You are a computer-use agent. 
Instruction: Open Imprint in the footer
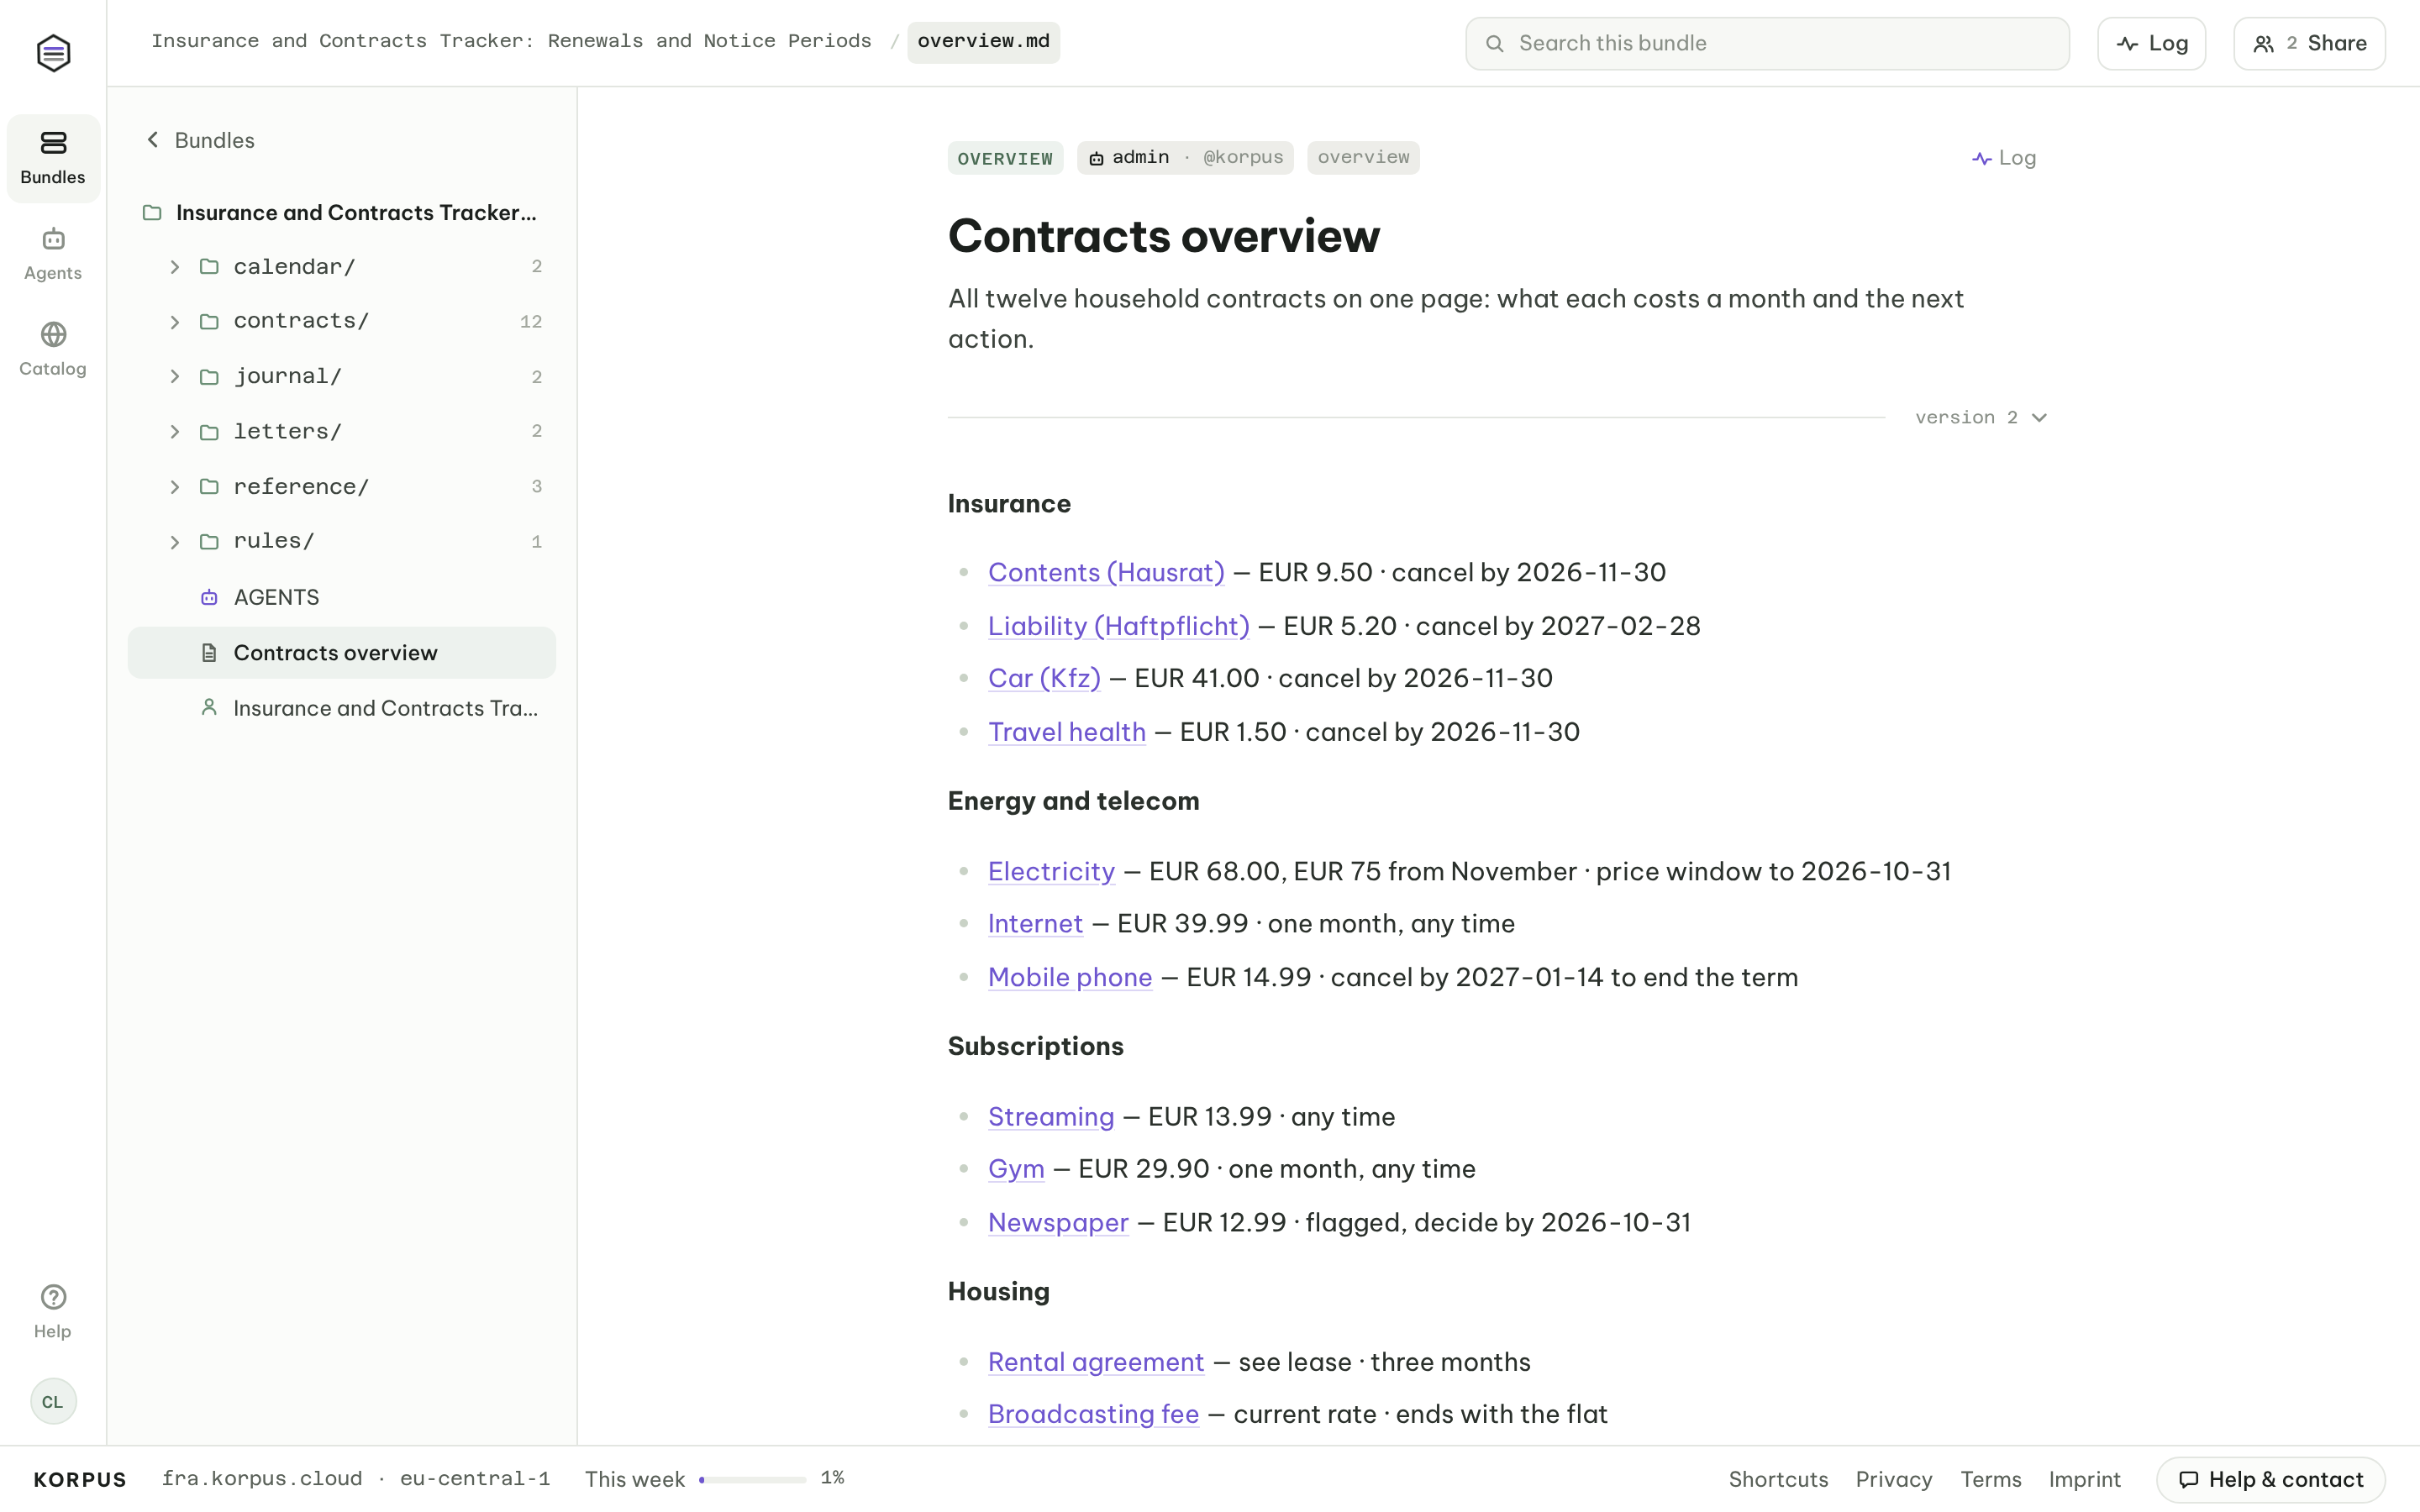[x=2084, y=1480]
